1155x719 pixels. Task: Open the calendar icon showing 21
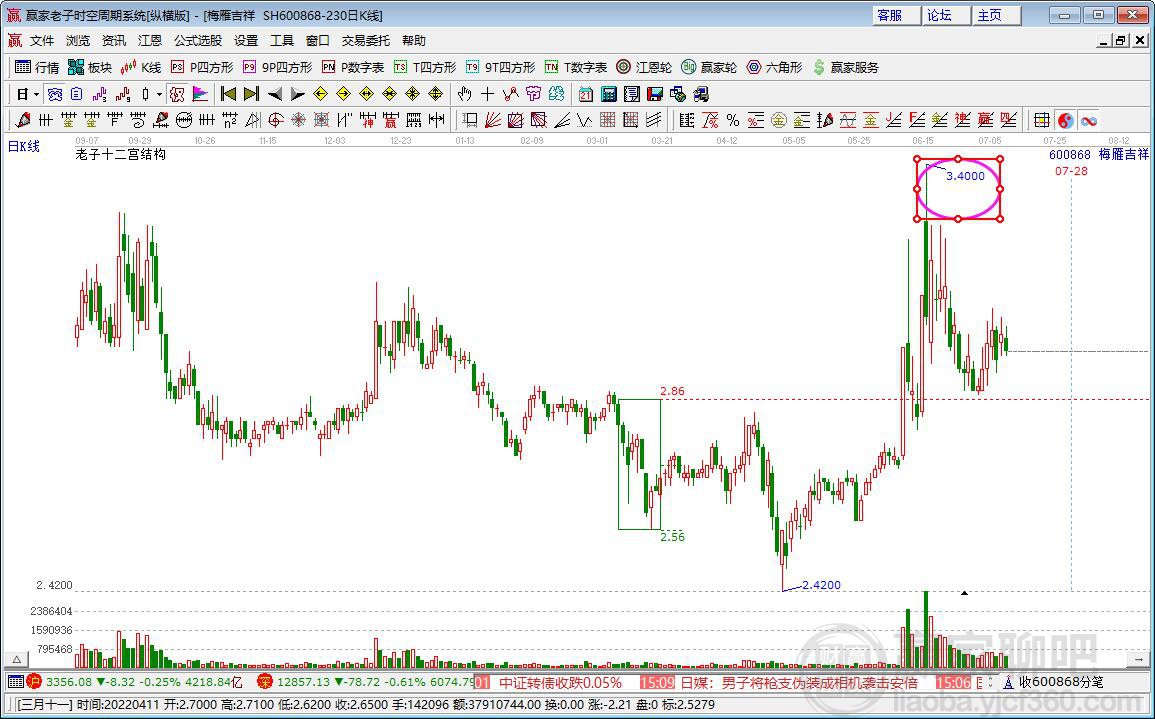(x=586, y=94)
